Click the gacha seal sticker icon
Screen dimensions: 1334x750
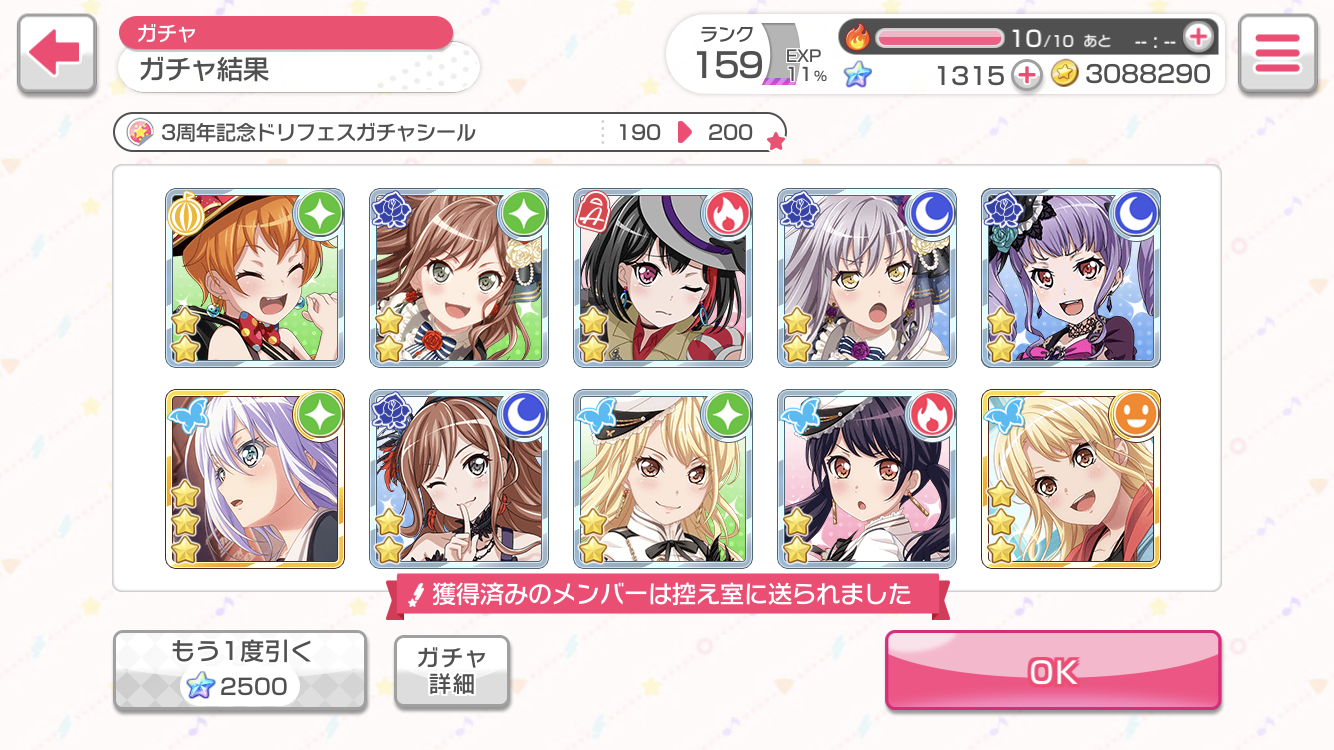(x=141, y=132)
